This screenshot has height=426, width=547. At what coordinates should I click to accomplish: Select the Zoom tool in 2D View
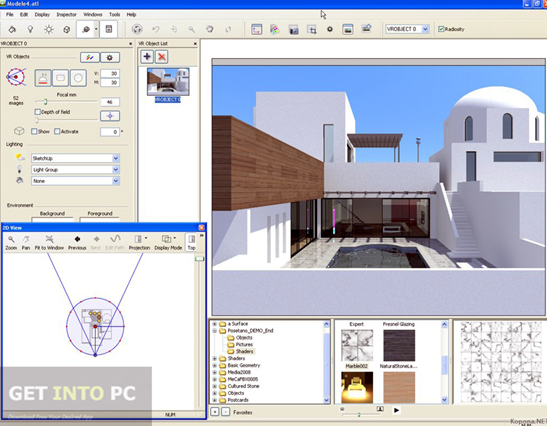(11, 242)
